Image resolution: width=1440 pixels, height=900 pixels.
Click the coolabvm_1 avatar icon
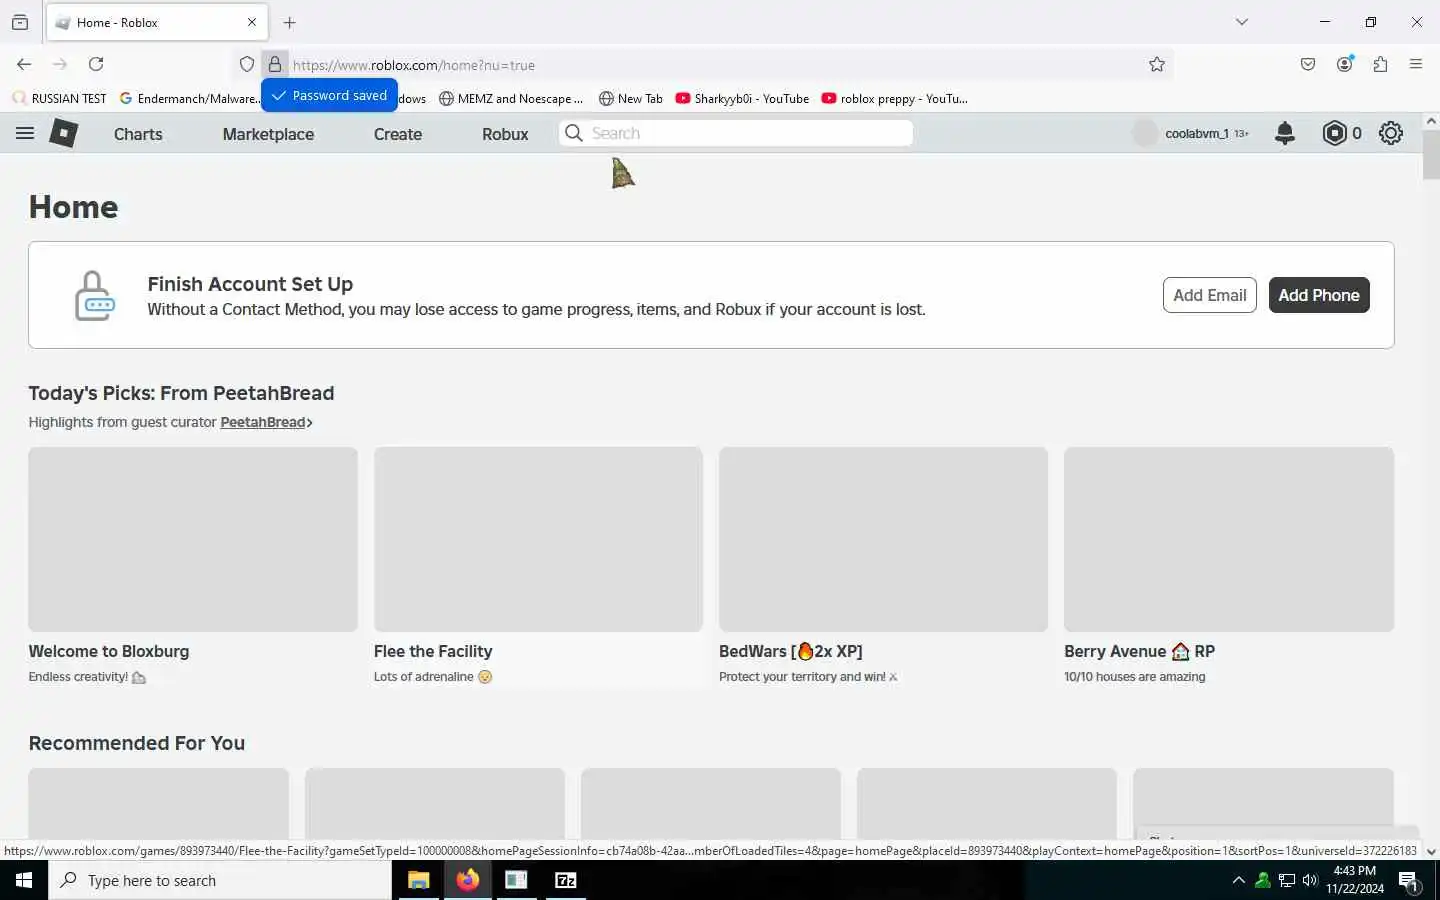coord(1145,133)
